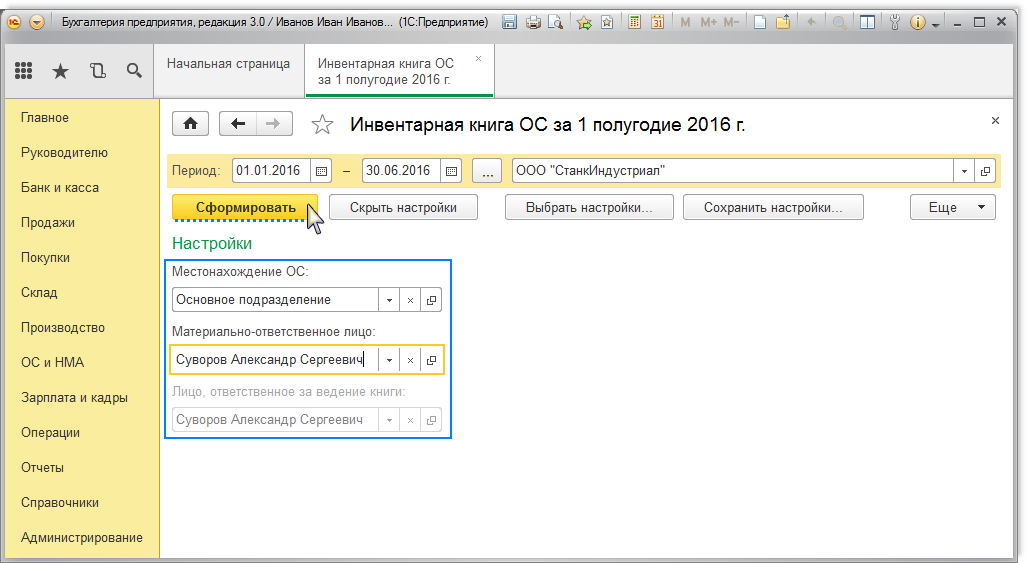Open the Calculator icon
This screenshot has height=563, width=1027.
point(634,22)
